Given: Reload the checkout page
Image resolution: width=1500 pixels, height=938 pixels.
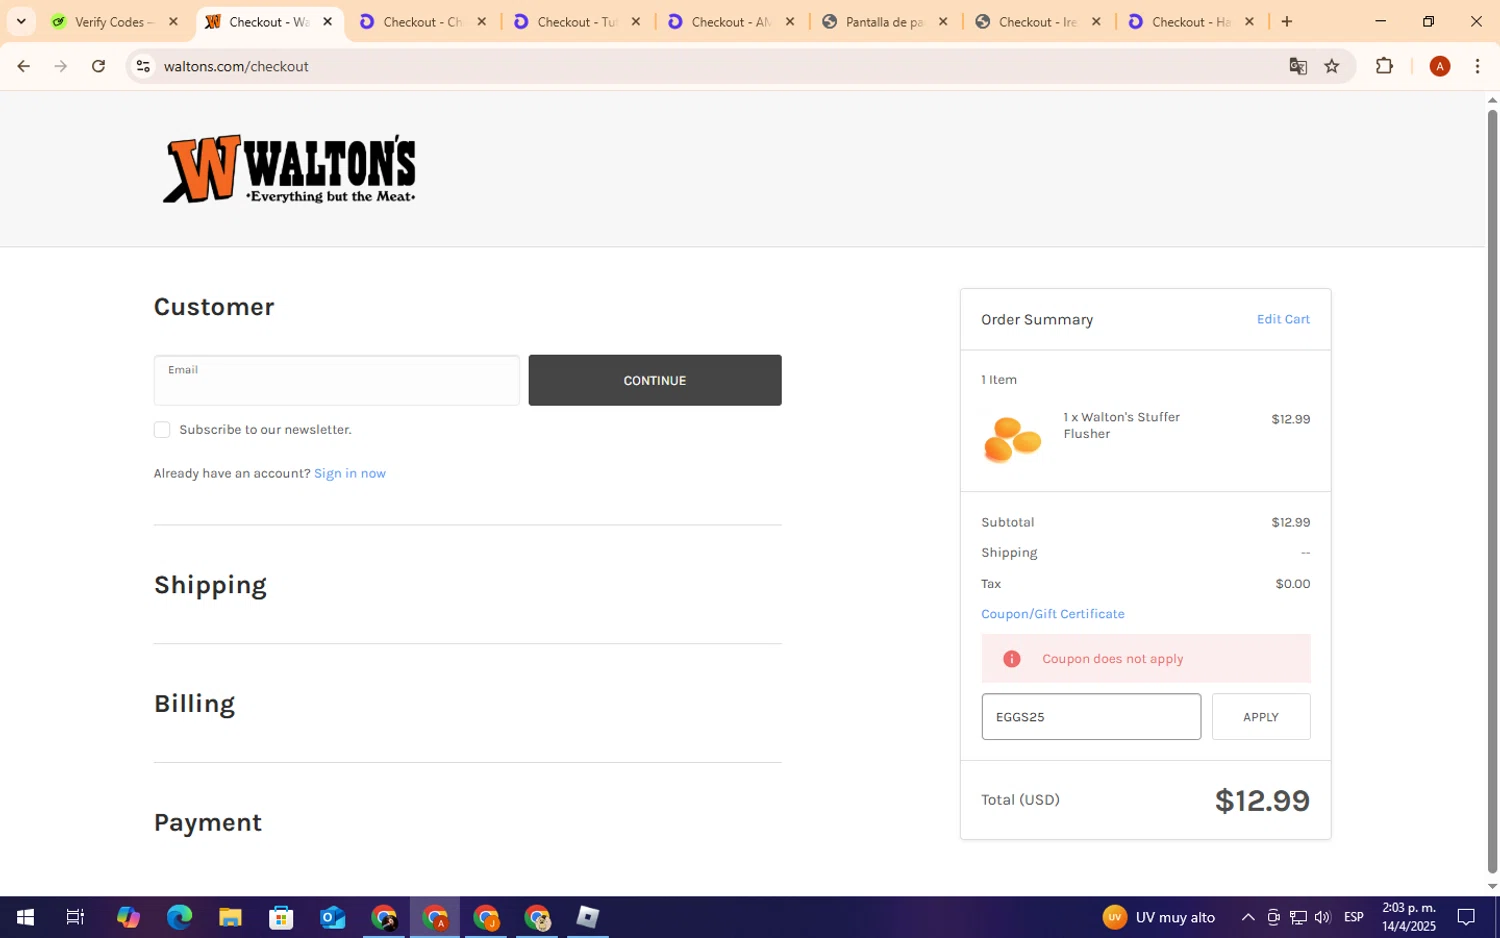Looking at the screenshot, I should click(x=98, y=66).
